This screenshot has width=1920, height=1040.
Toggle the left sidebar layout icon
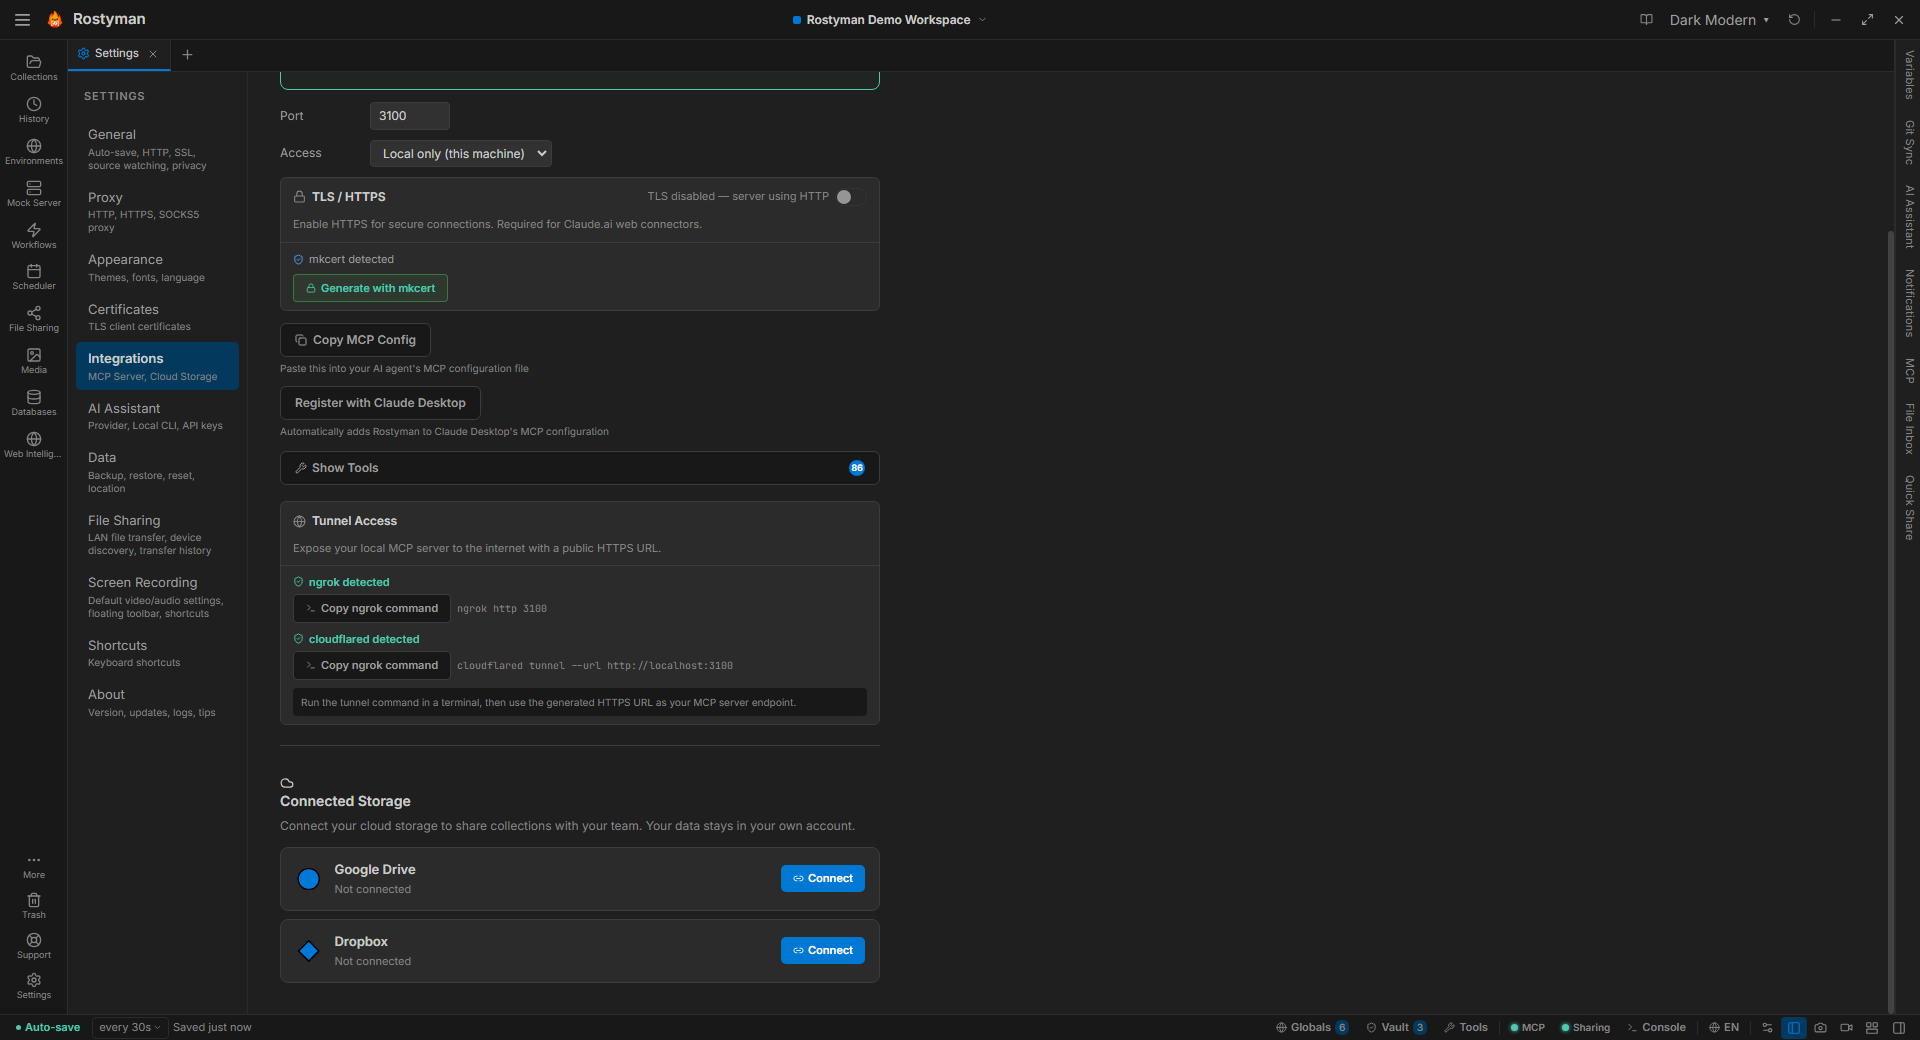1794,1027
